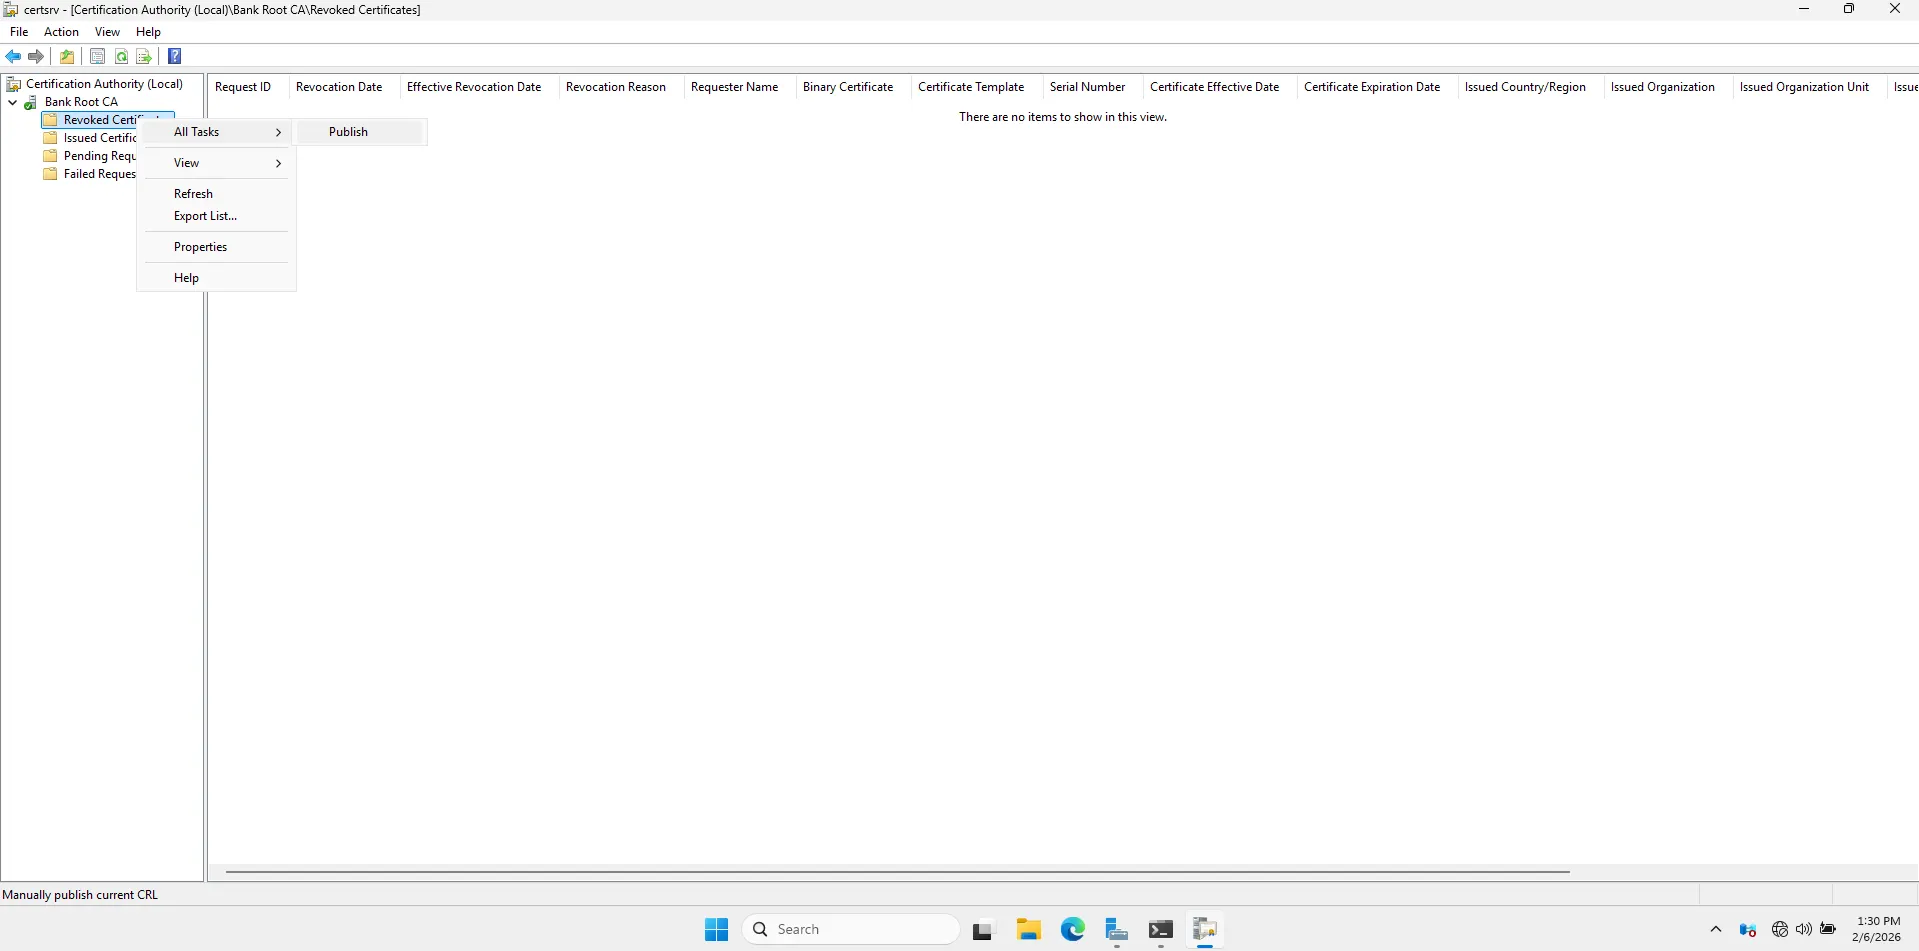Image resolution: width=1919 pixels, height=951 pixels.
Task: Click the Back navigation arrow icon
Action: point(13,56)
